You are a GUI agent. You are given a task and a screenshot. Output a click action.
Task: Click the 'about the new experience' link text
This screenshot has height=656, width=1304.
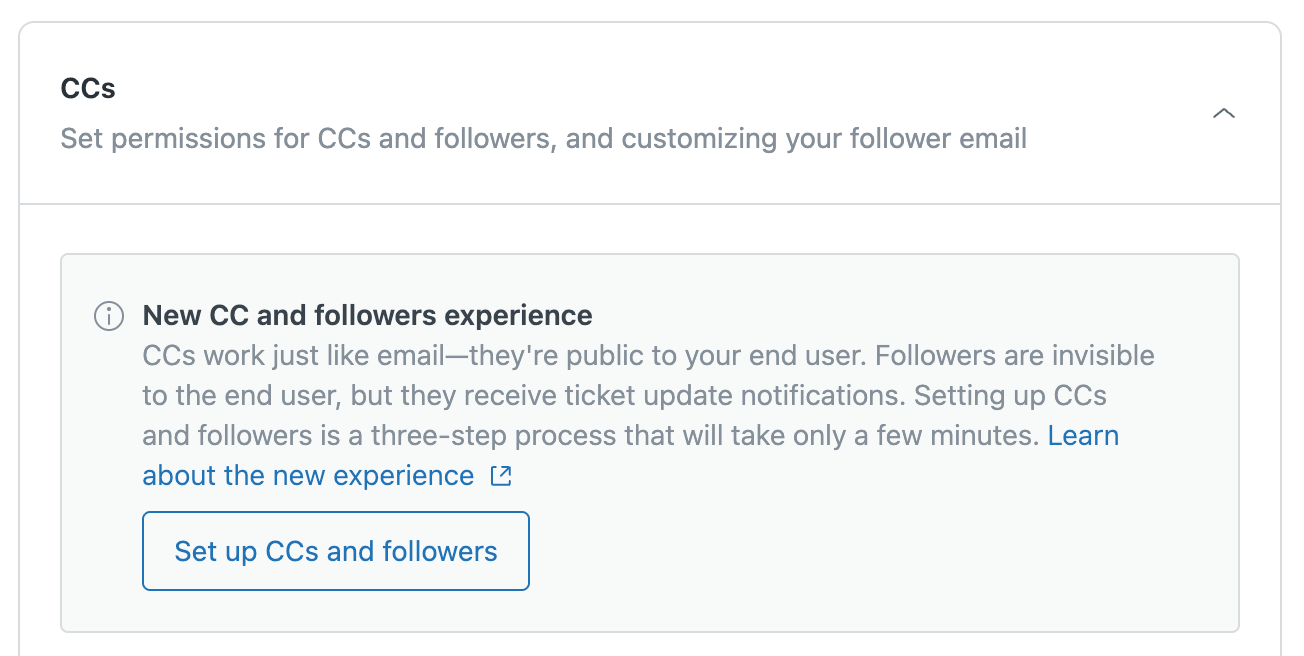coord(308,476)
